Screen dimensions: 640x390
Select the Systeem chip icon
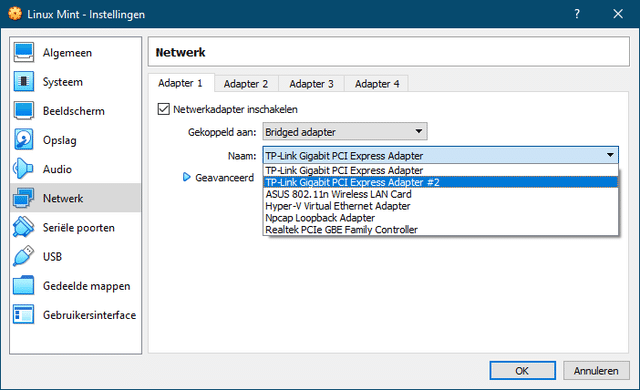click(24, 81)
